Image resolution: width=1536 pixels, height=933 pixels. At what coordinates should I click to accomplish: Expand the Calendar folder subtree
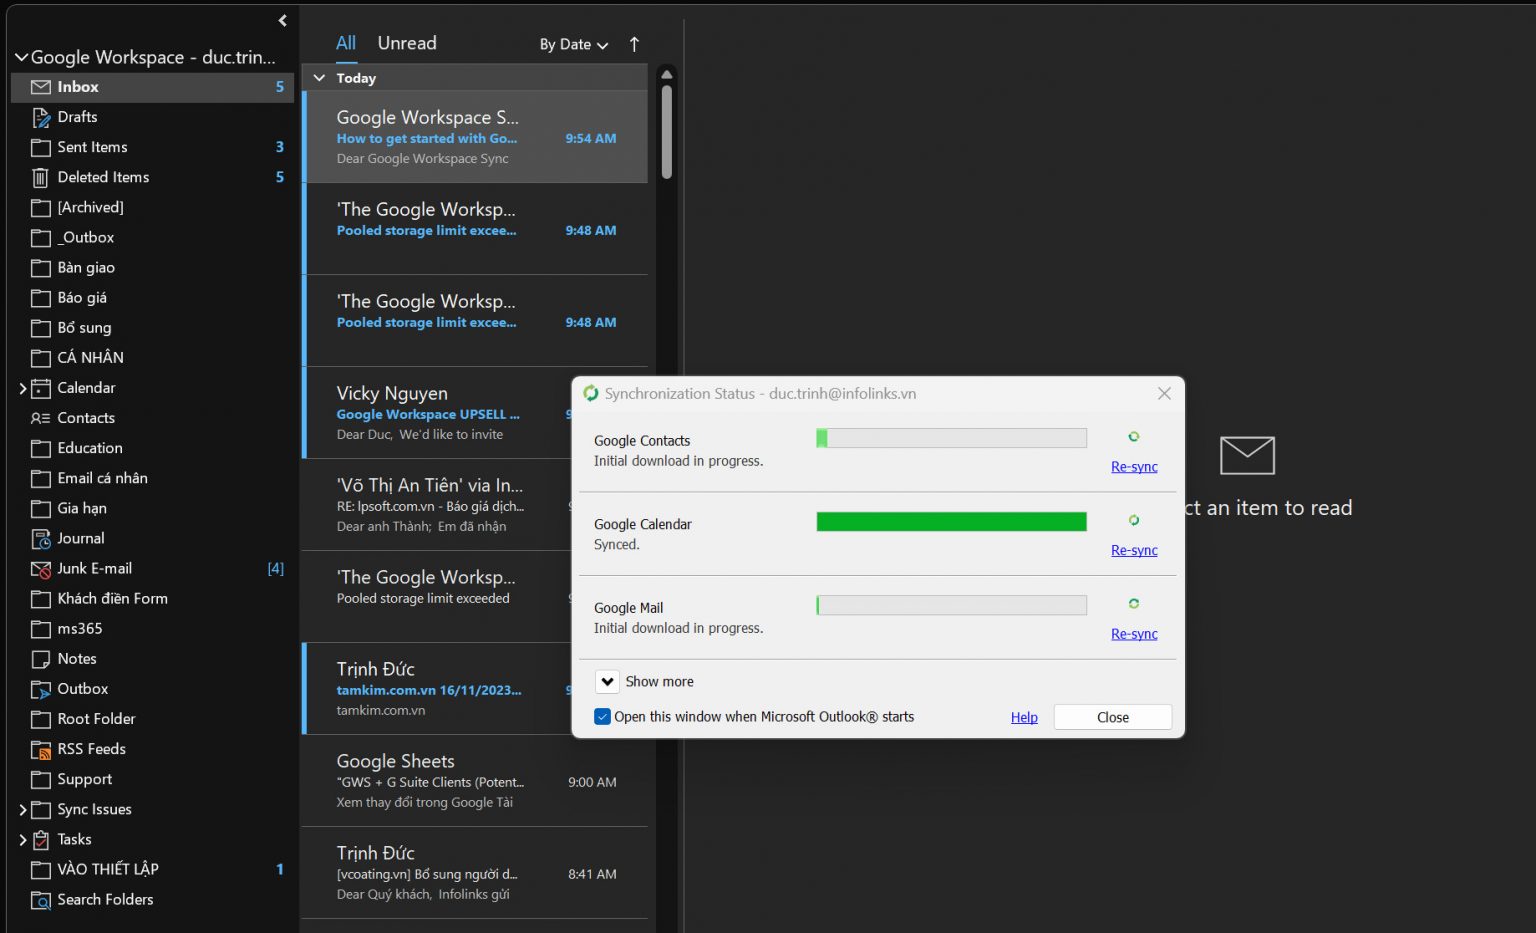pyautogui.click(x=22, y=389)
